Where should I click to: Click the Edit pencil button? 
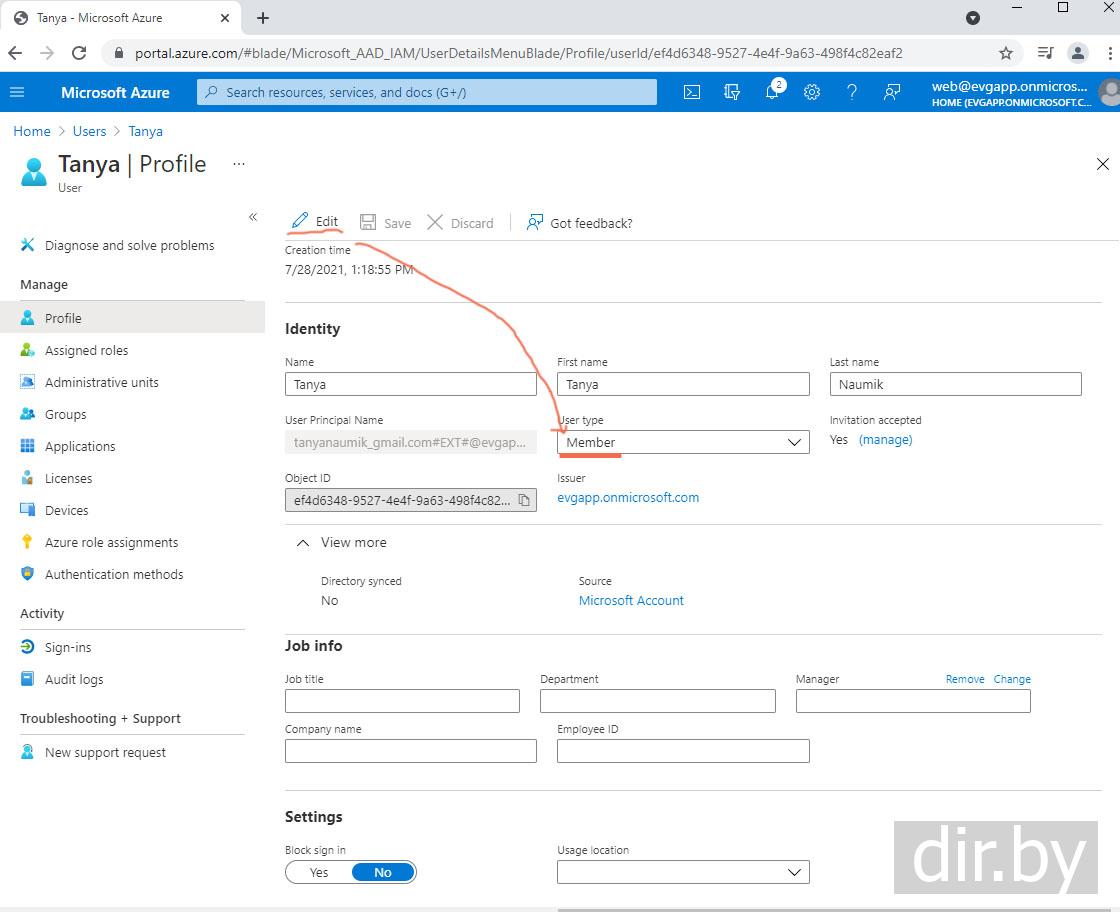click(315, 222)
